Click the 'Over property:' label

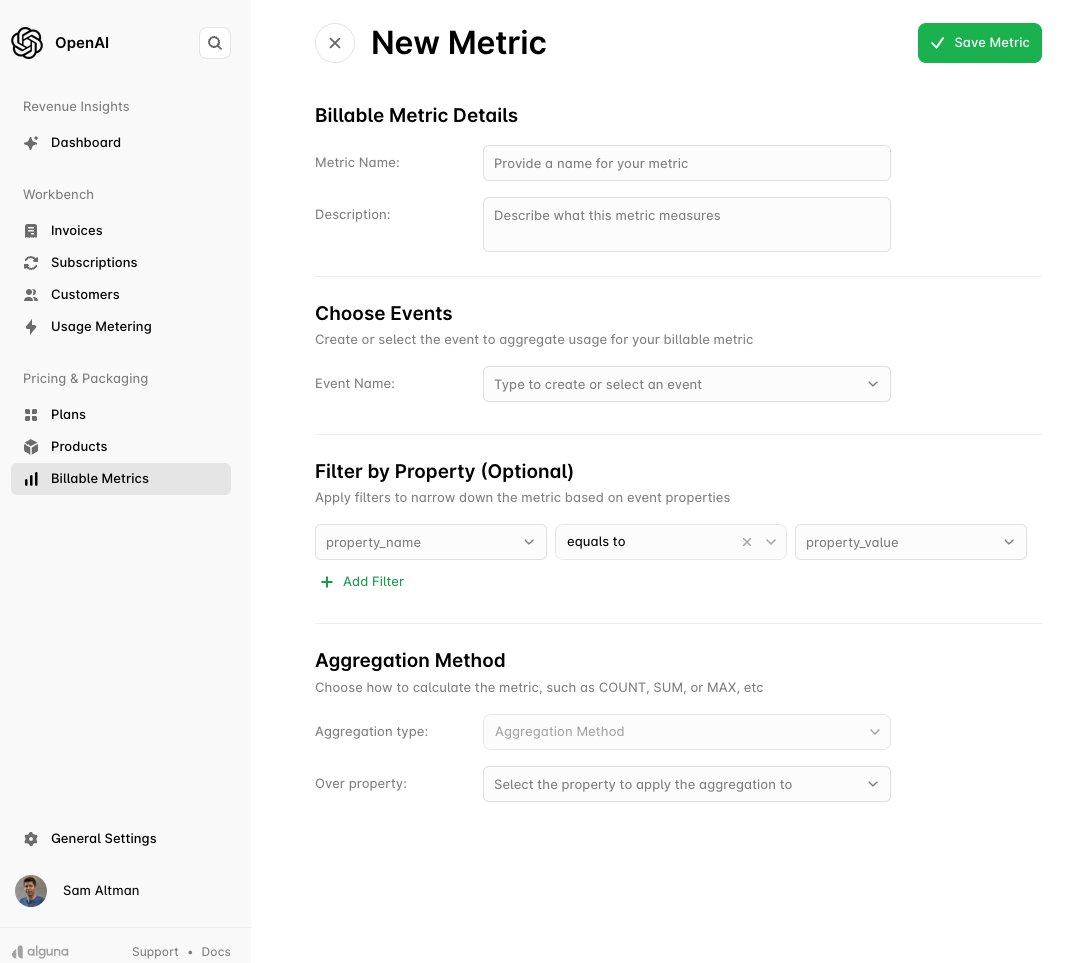click(360, 784)
